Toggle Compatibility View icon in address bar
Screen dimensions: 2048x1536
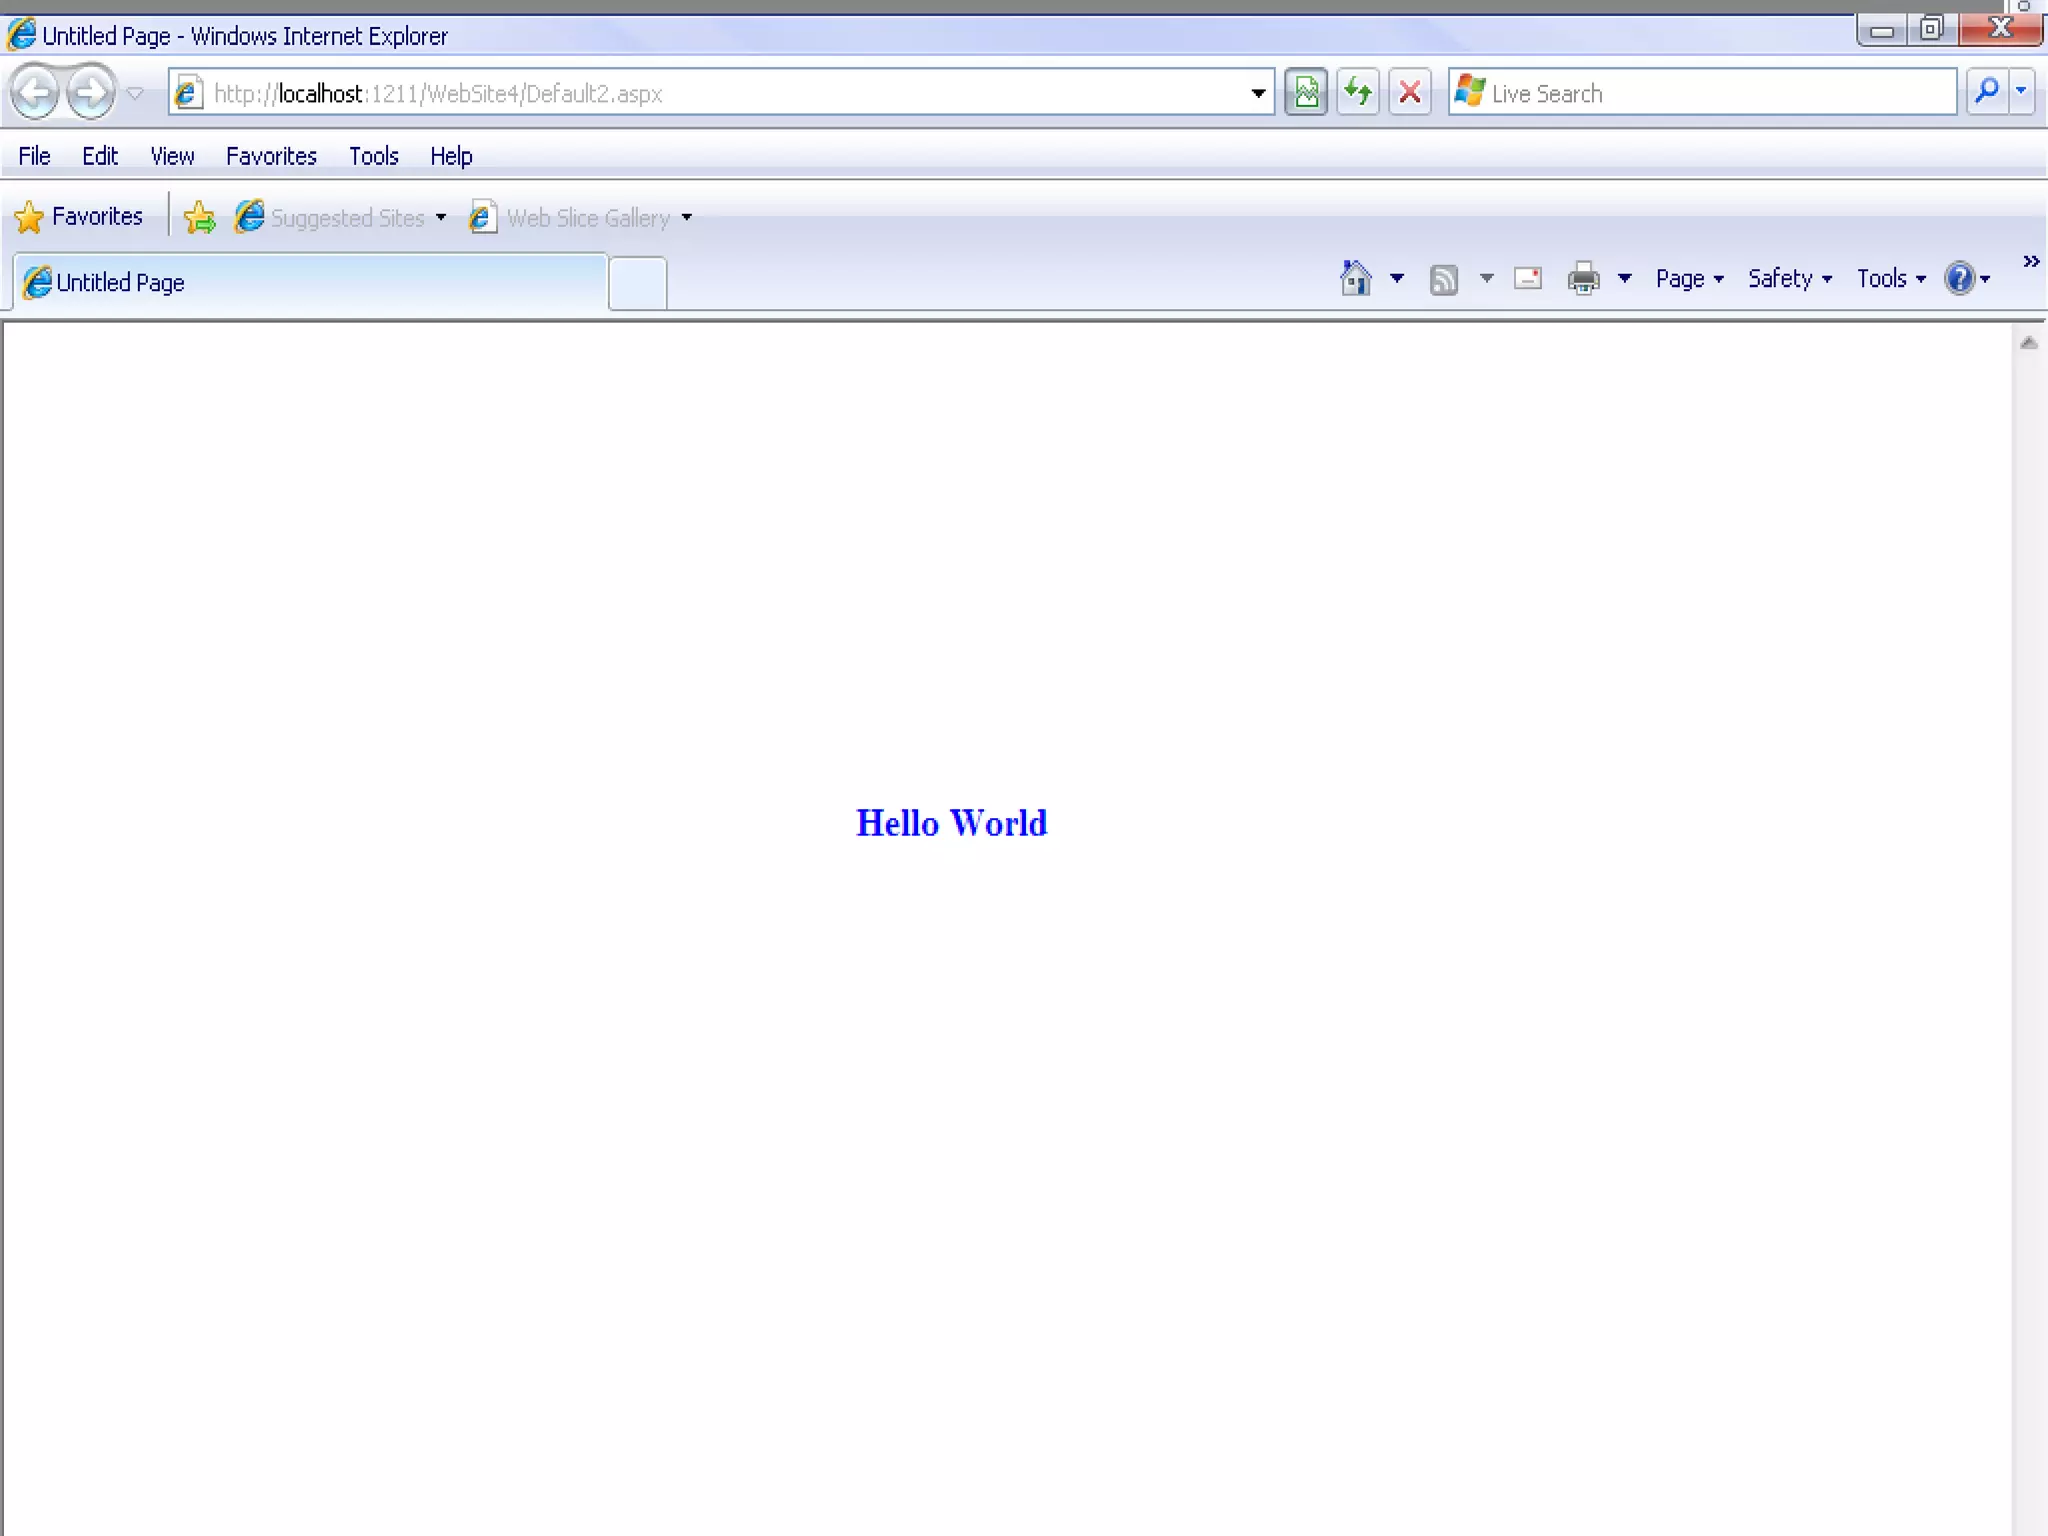point(1306,93)
